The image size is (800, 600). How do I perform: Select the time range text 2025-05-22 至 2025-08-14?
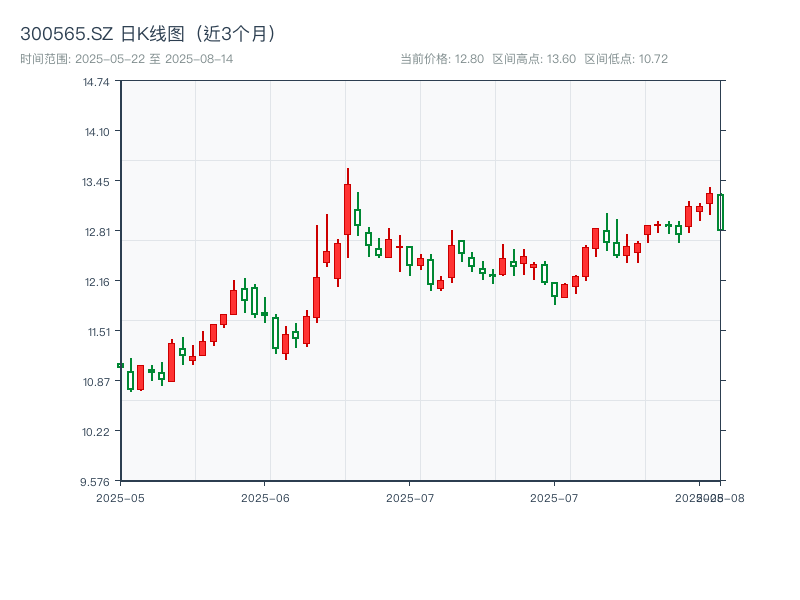(x=127, y=59)
